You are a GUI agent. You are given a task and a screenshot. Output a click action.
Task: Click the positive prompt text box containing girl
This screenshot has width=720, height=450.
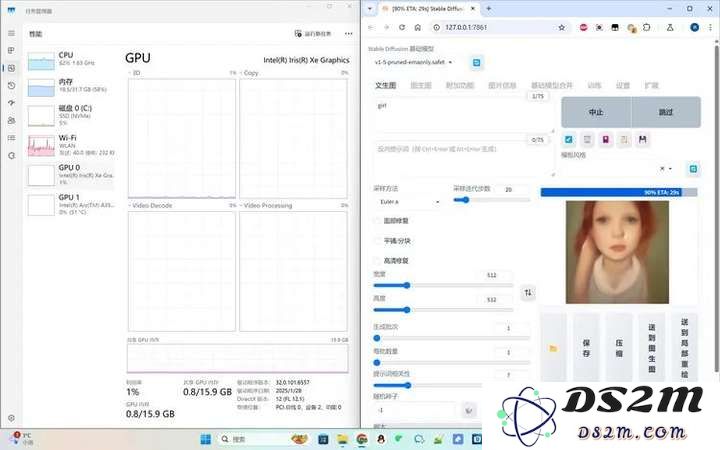tap(464, 115)
